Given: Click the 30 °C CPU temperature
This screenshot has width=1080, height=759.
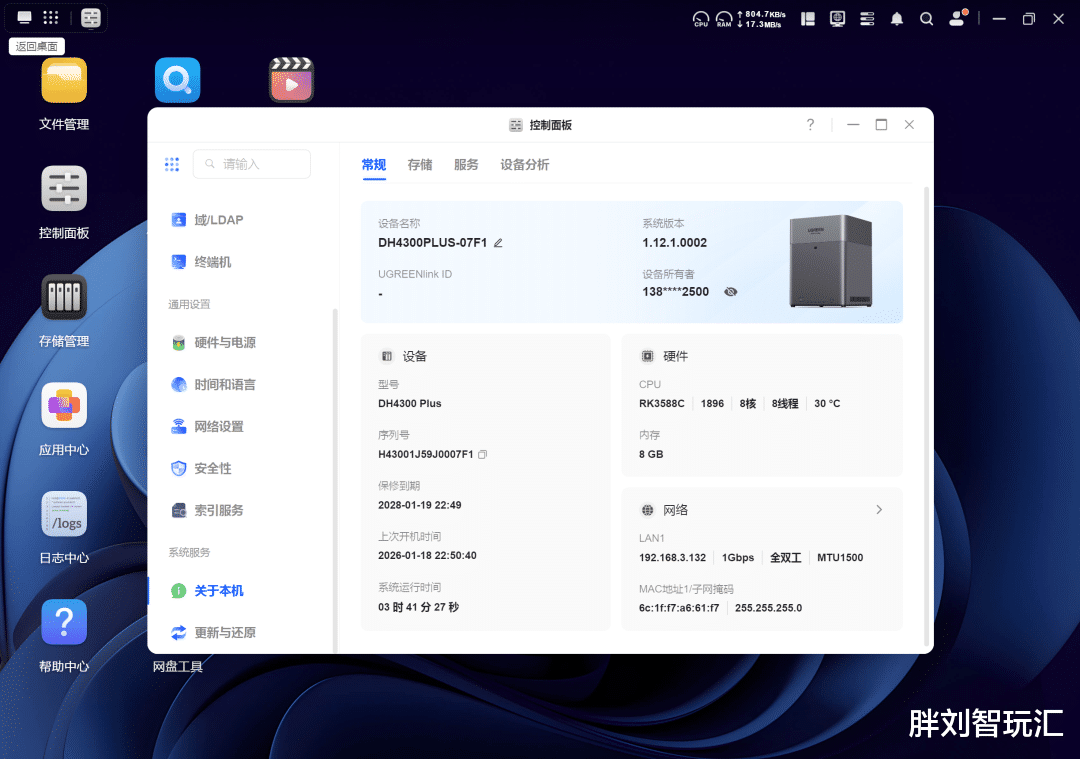Looking at the screenshot, I should click(x=827, y=404).
